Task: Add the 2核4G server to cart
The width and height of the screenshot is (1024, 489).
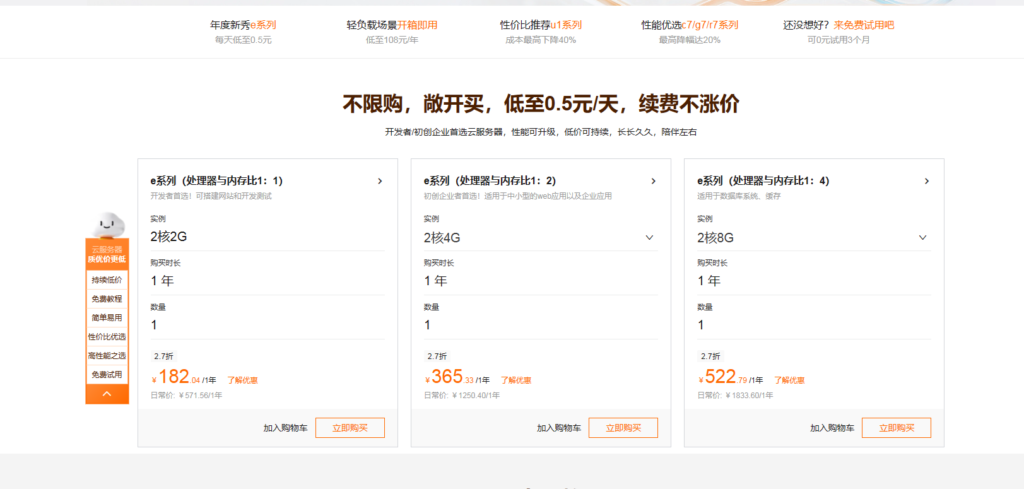Action: 559,428
